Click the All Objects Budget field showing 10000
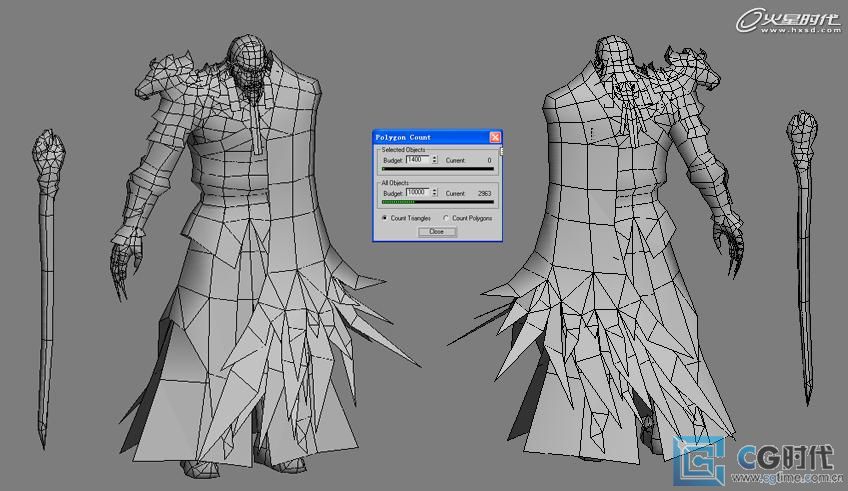The height and width of the screenshot is (491, 848). (x=418, y=193)
